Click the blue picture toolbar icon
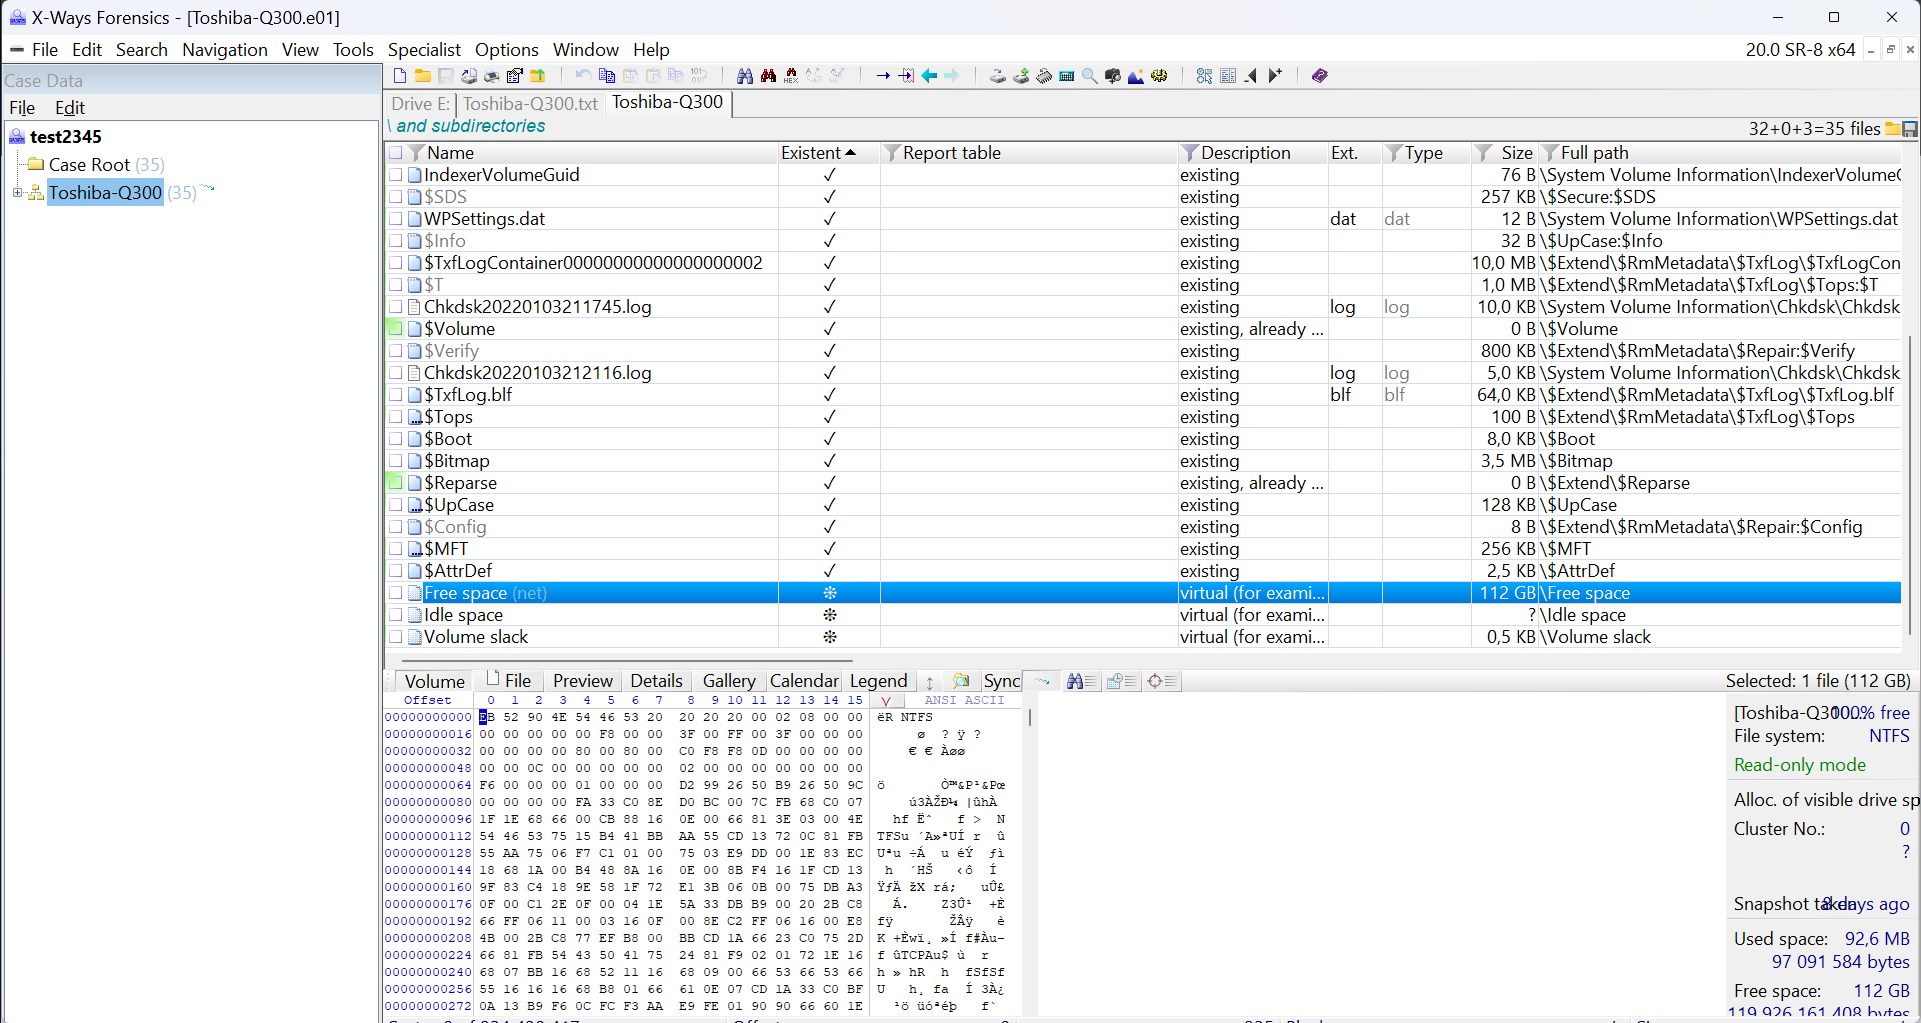Viewport: 1921px width, 1023px height. click(1136, 76)
